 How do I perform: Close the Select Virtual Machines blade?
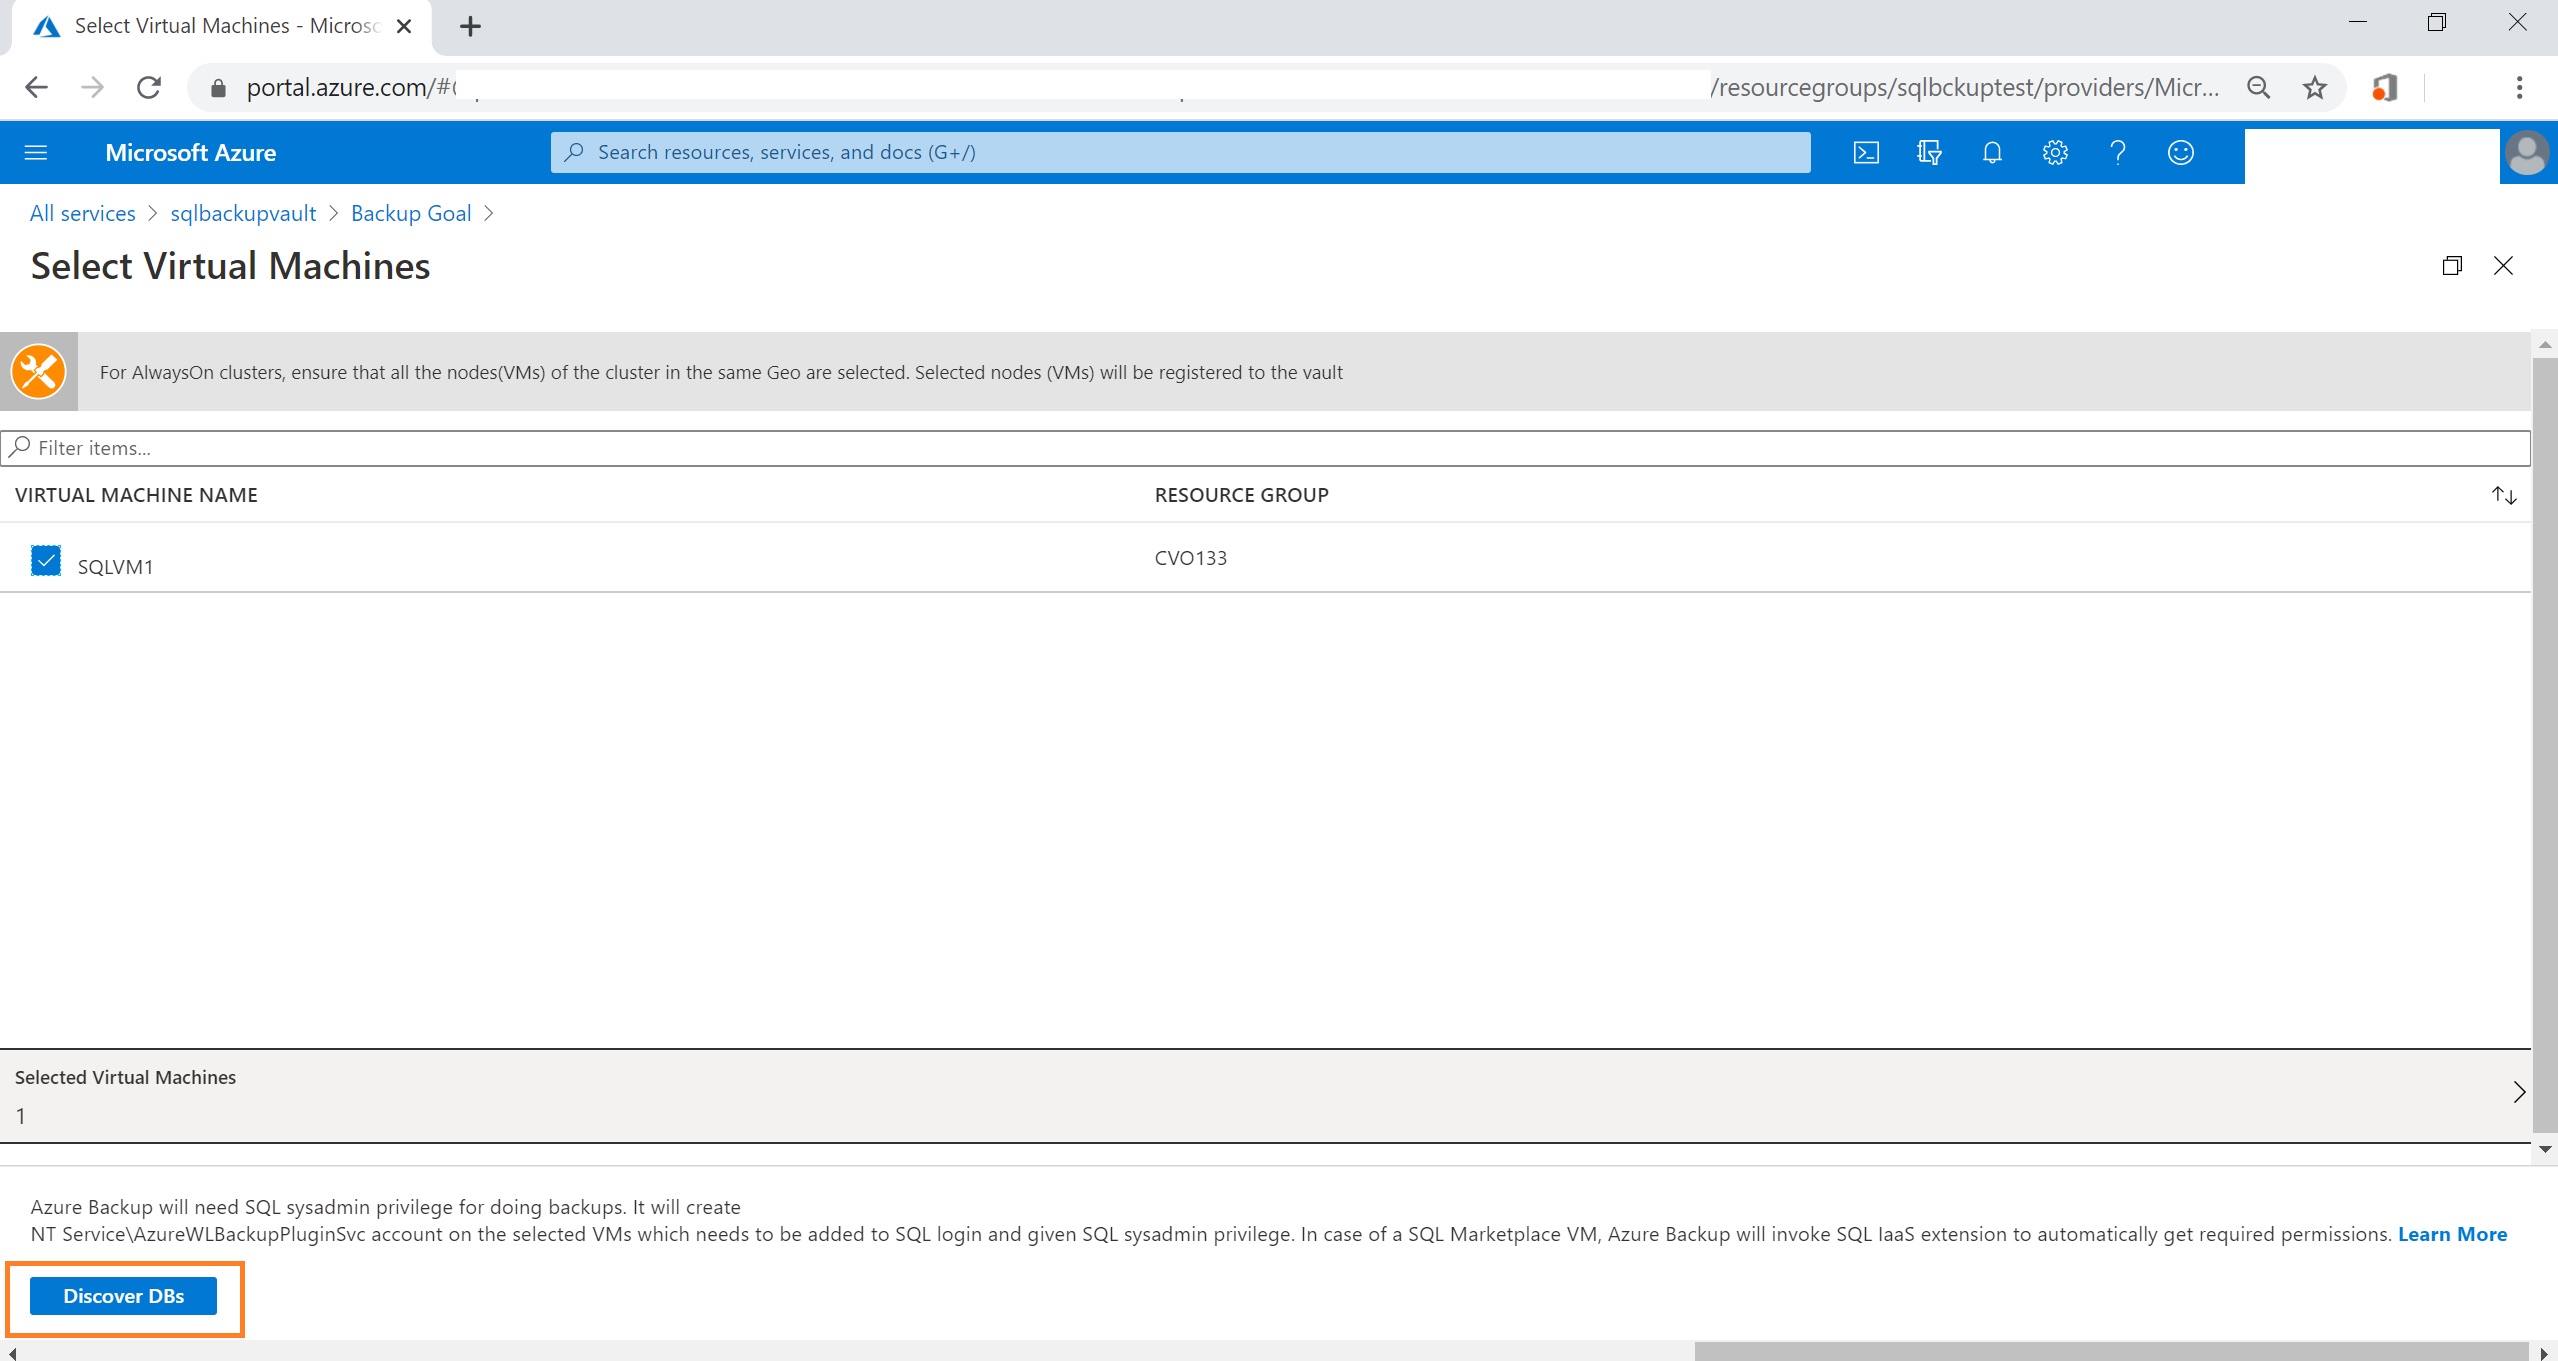2503,265
